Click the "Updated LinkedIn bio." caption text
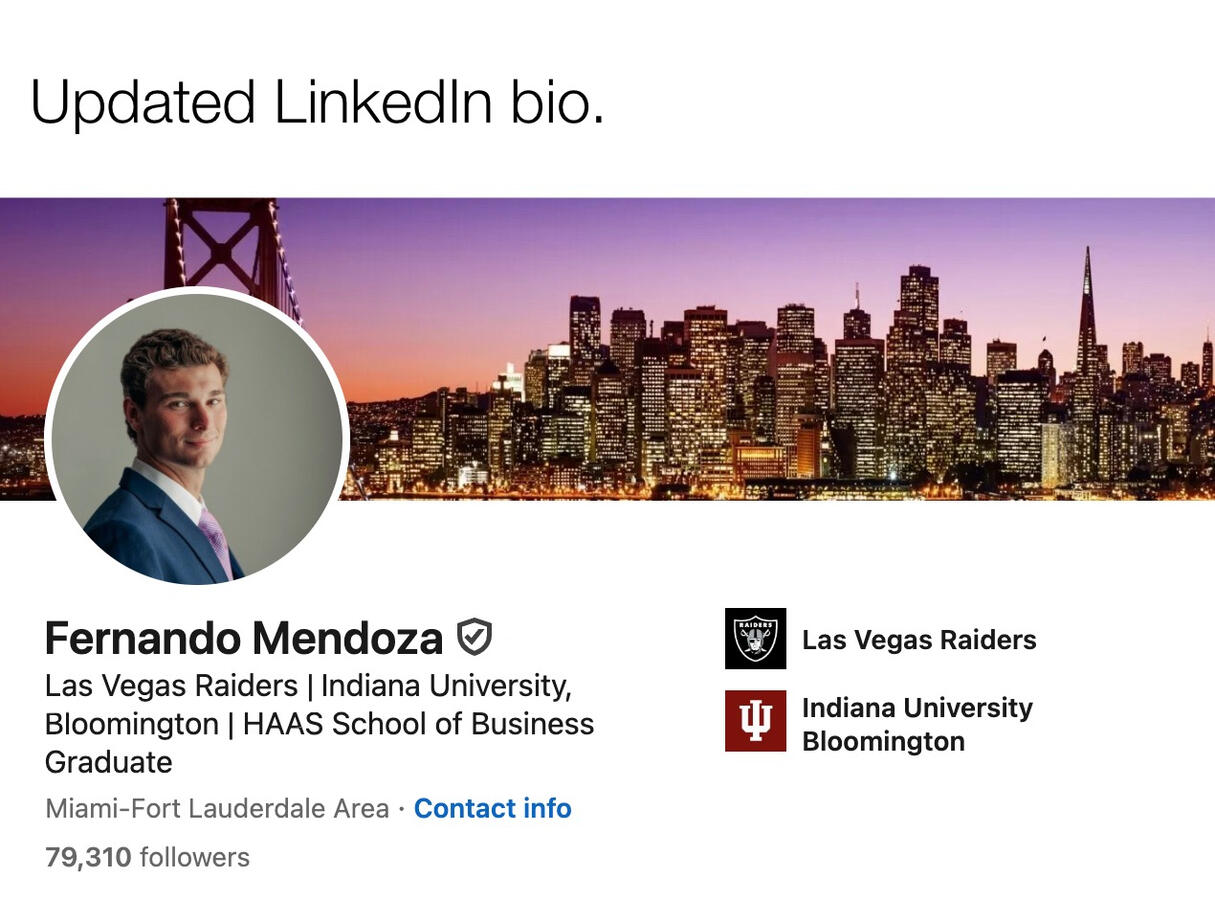This screenshot has height=900, width=1215. click(x=317, y=102)
